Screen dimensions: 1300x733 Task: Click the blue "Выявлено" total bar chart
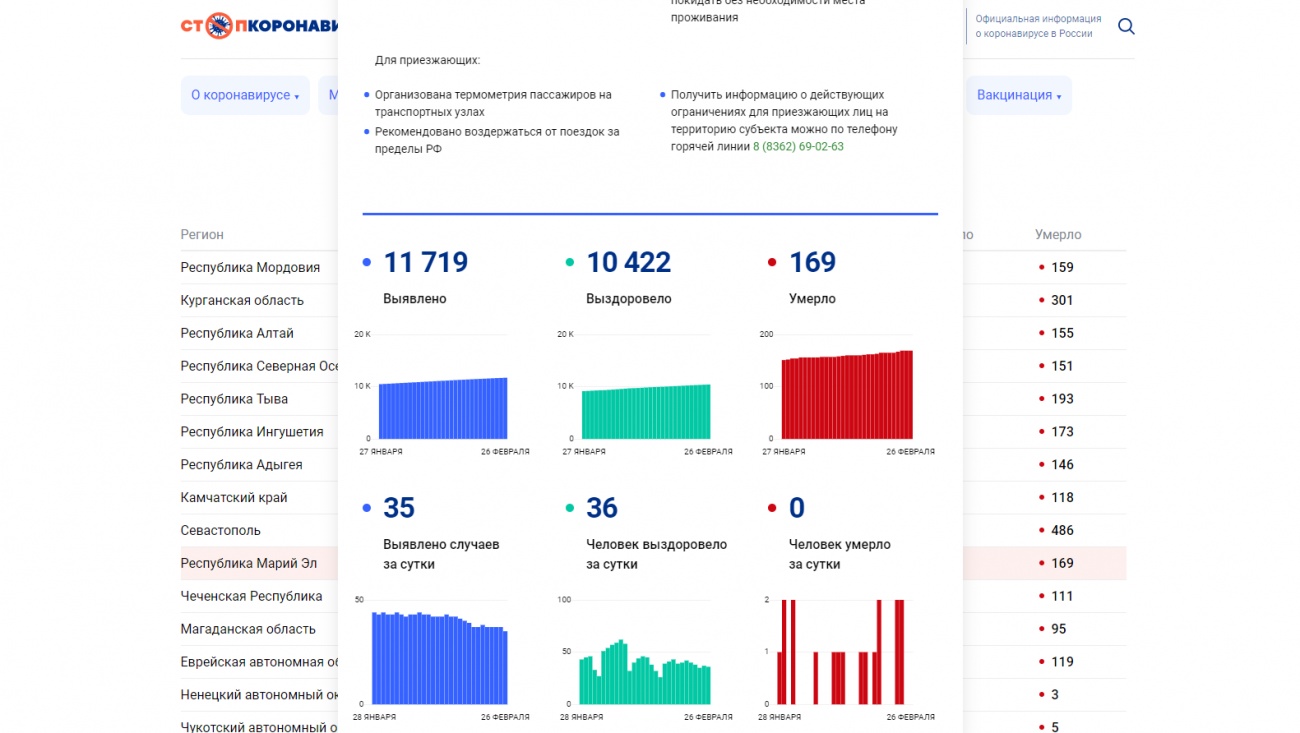[x=442, y=408]
